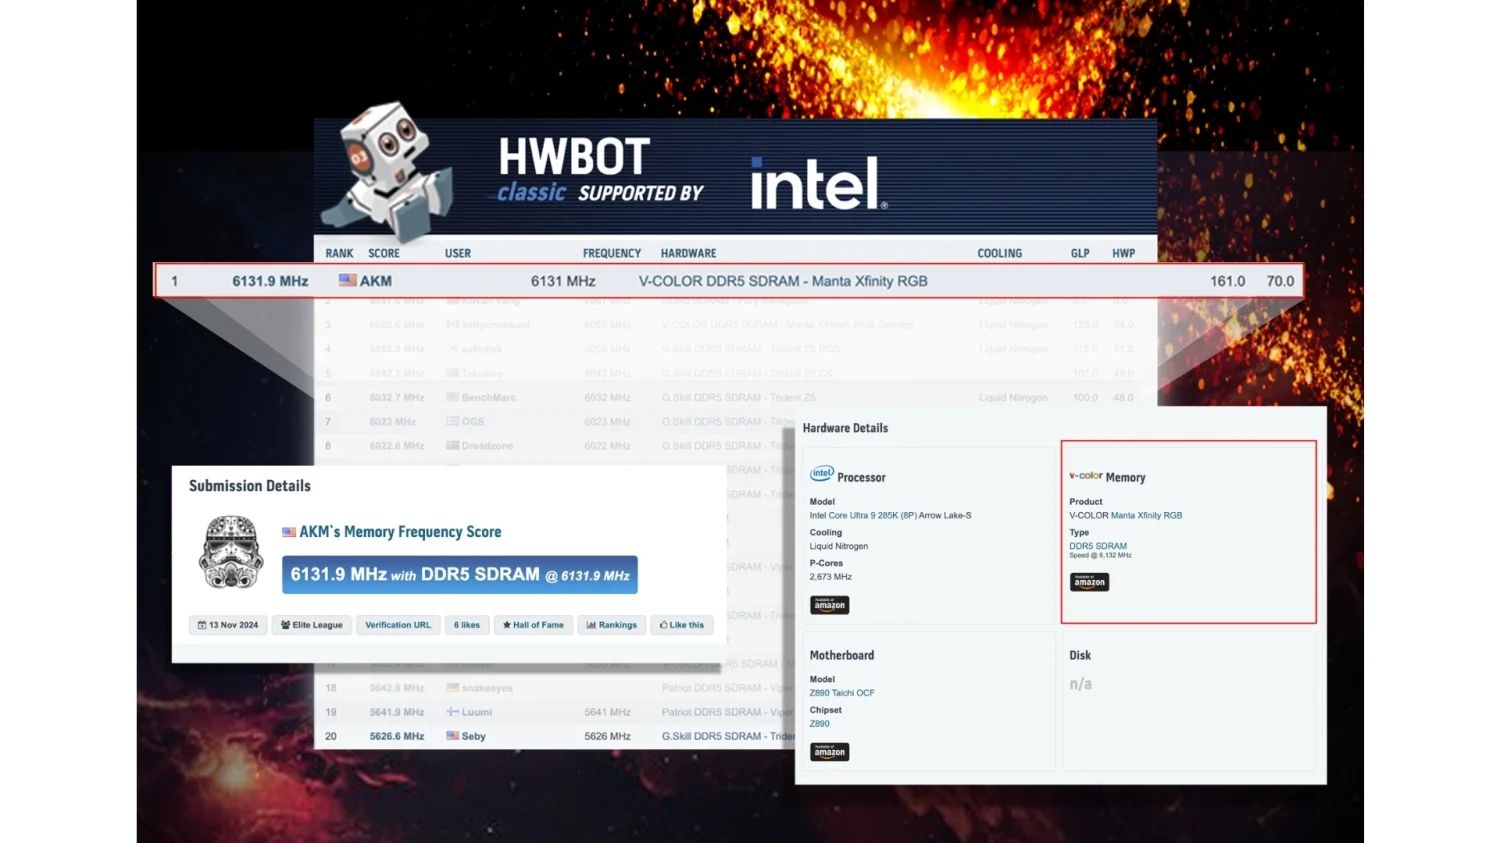
Task: Click the Like this button
Action: (x=682, y=625)
